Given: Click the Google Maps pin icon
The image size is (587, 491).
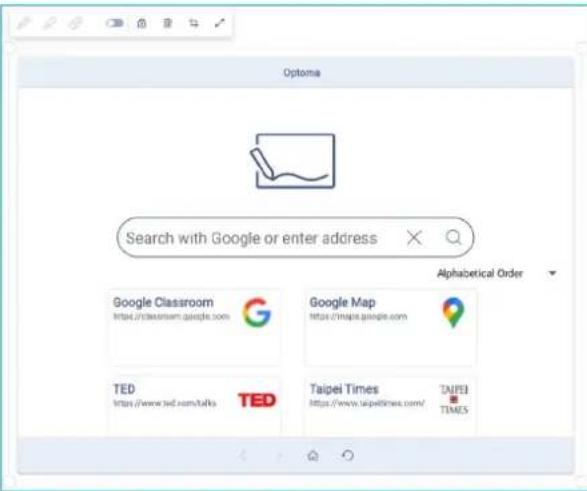Looking at the screenshot, I should tap(453, 312).
